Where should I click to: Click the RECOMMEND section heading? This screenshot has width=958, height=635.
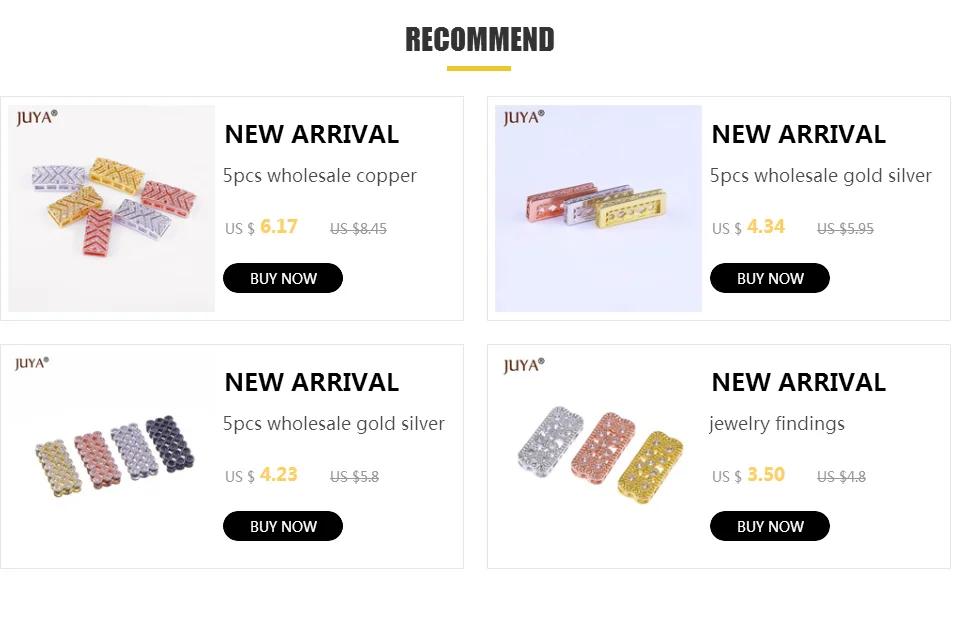[x=480, y=40]
